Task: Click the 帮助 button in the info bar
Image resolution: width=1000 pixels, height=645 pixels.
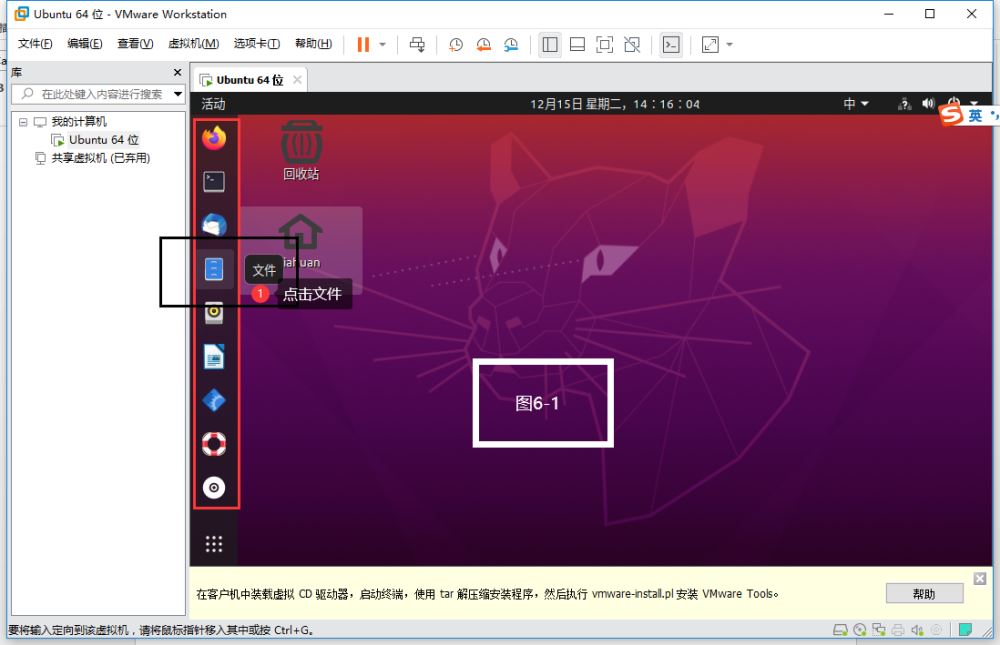Action: click(924, 594)
